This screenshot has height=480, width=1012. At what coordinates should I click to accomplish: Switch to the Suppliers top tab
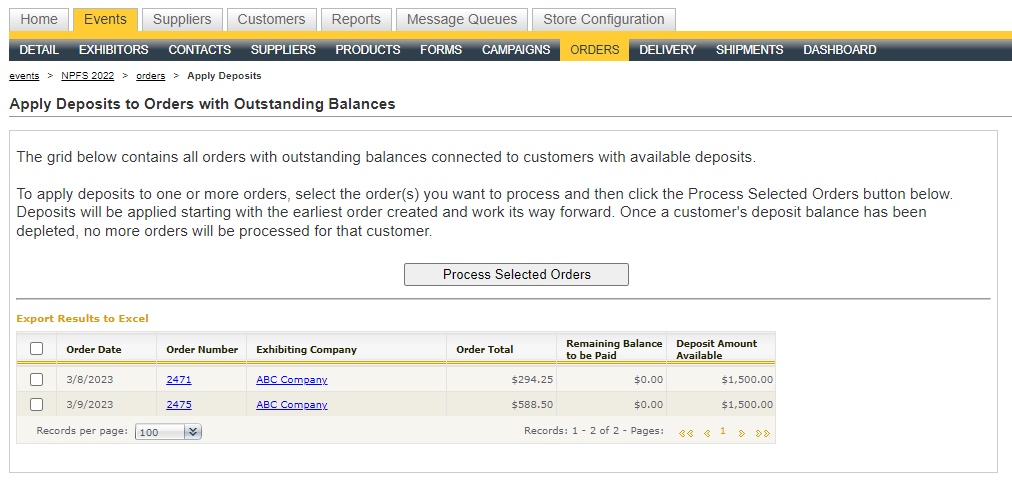[182, 19]
